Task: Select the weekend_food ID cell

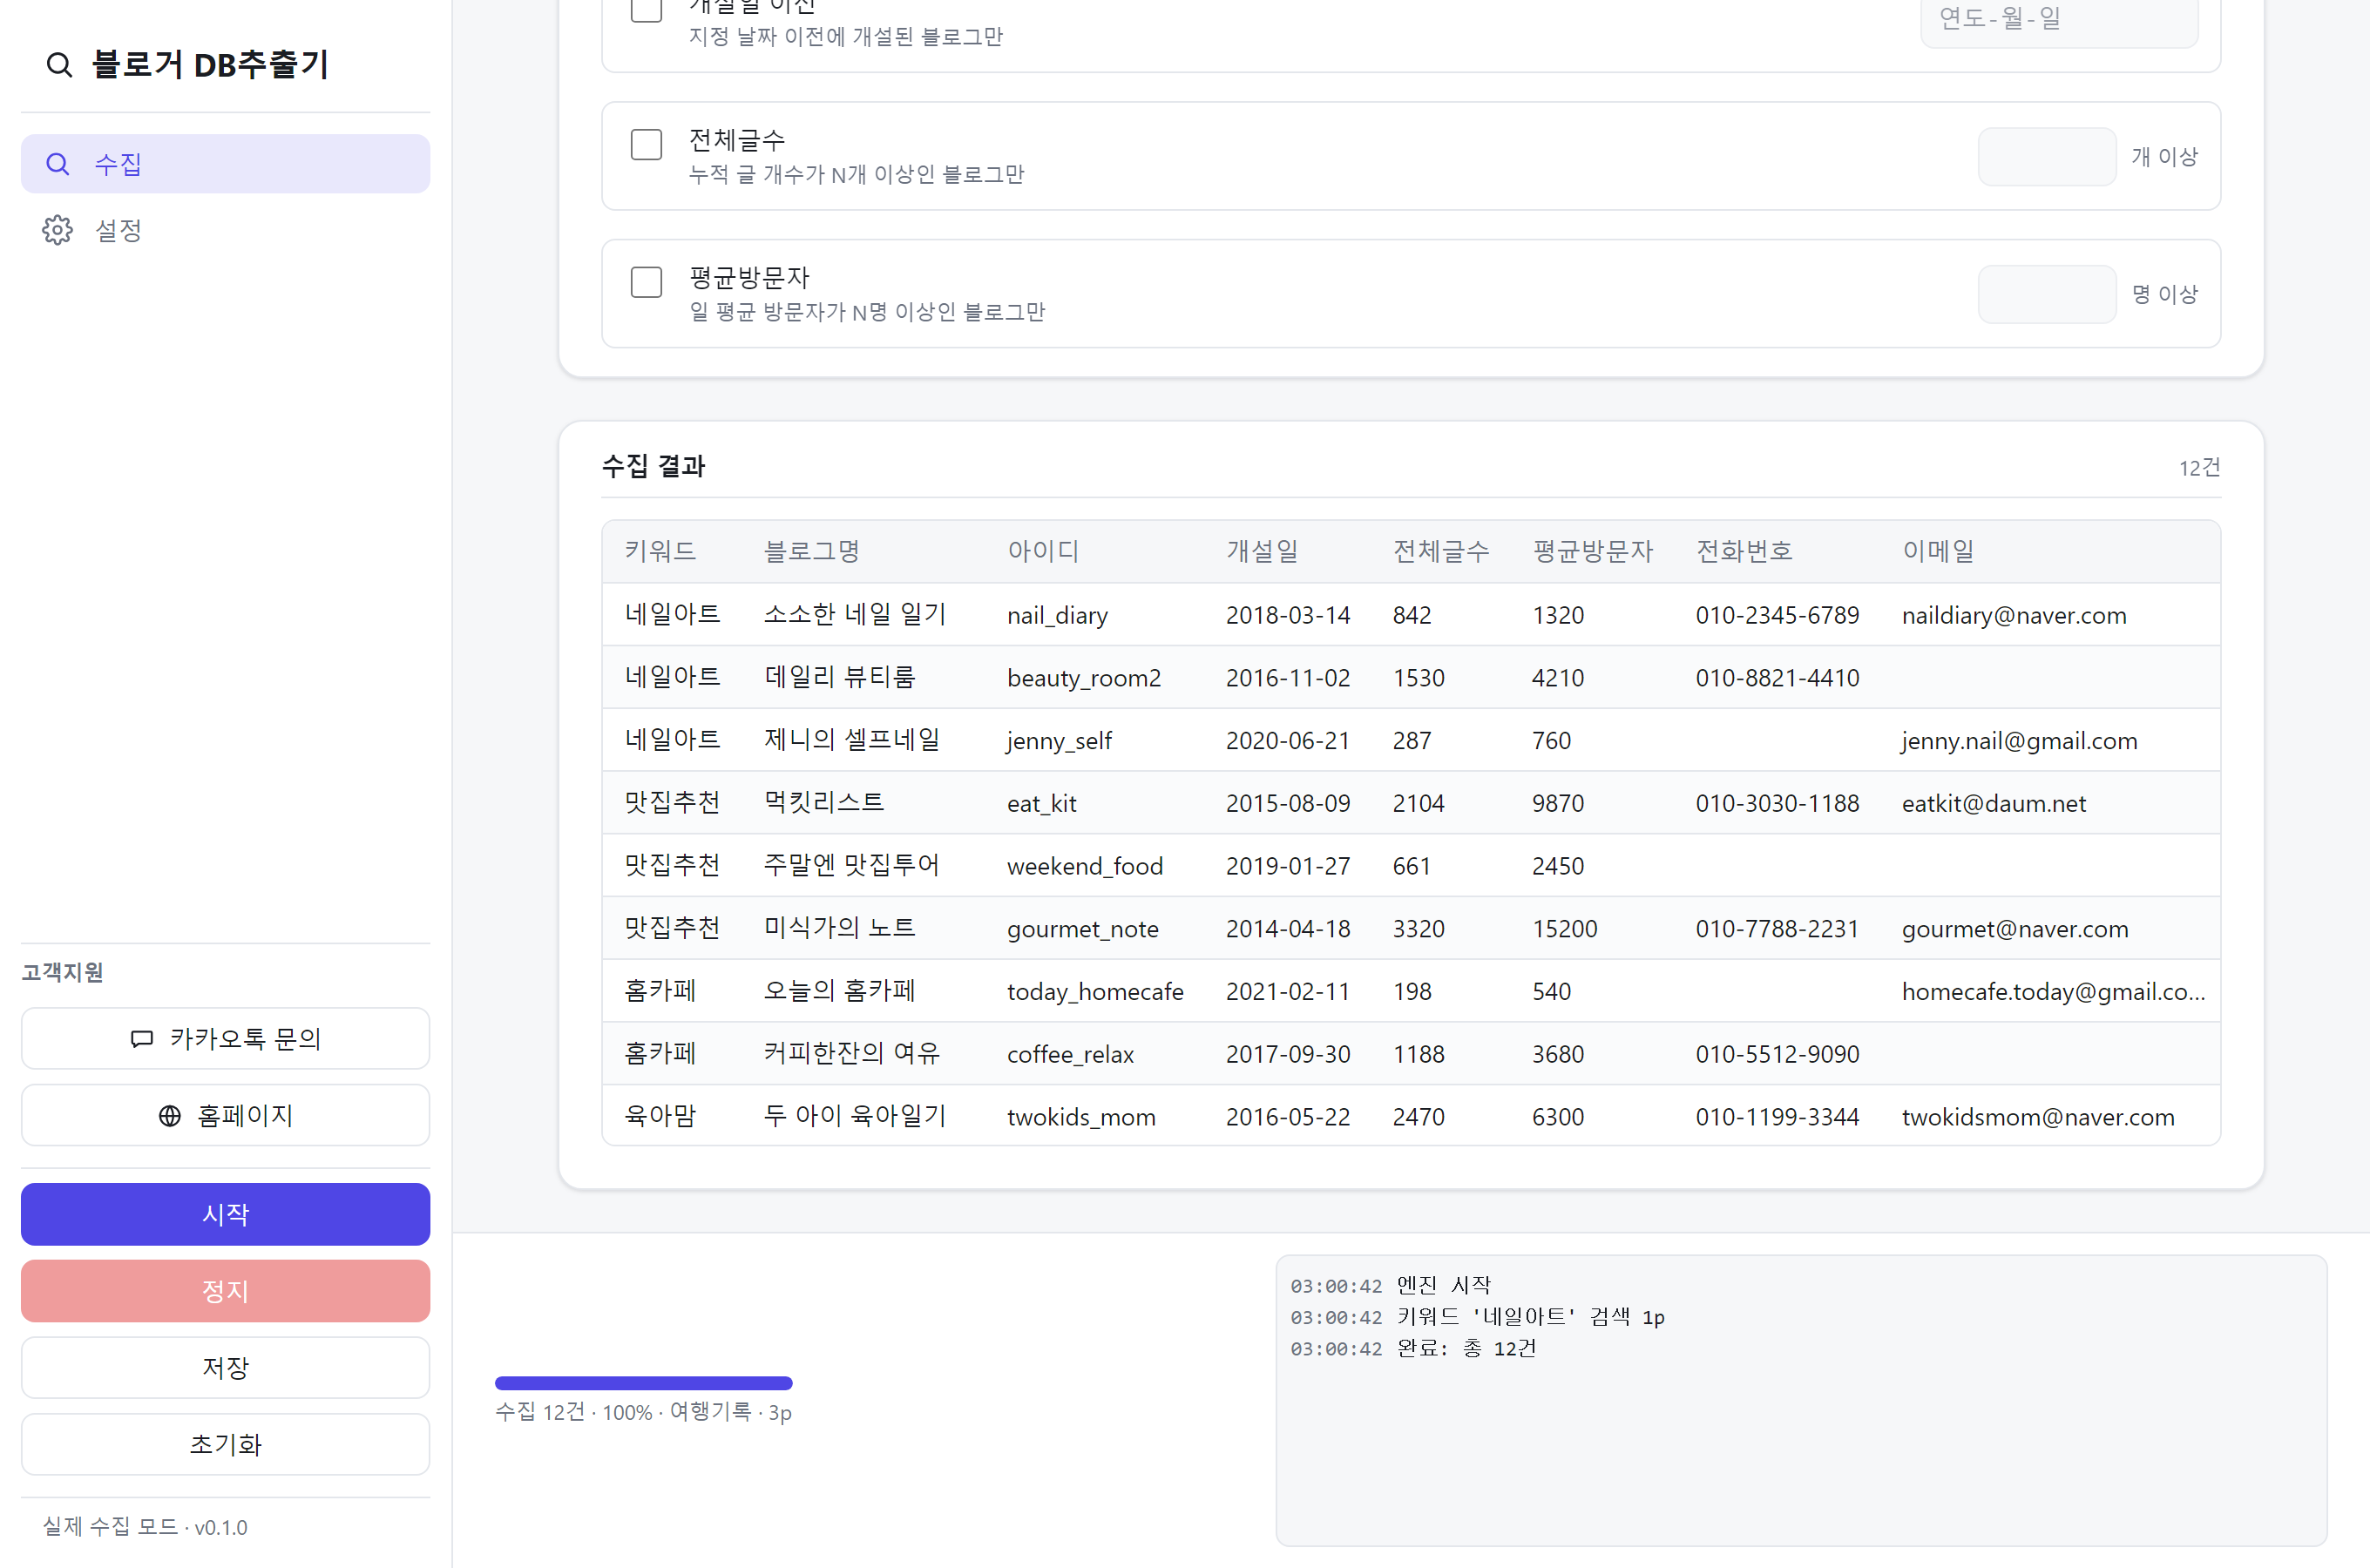Action: point(1085,866)
